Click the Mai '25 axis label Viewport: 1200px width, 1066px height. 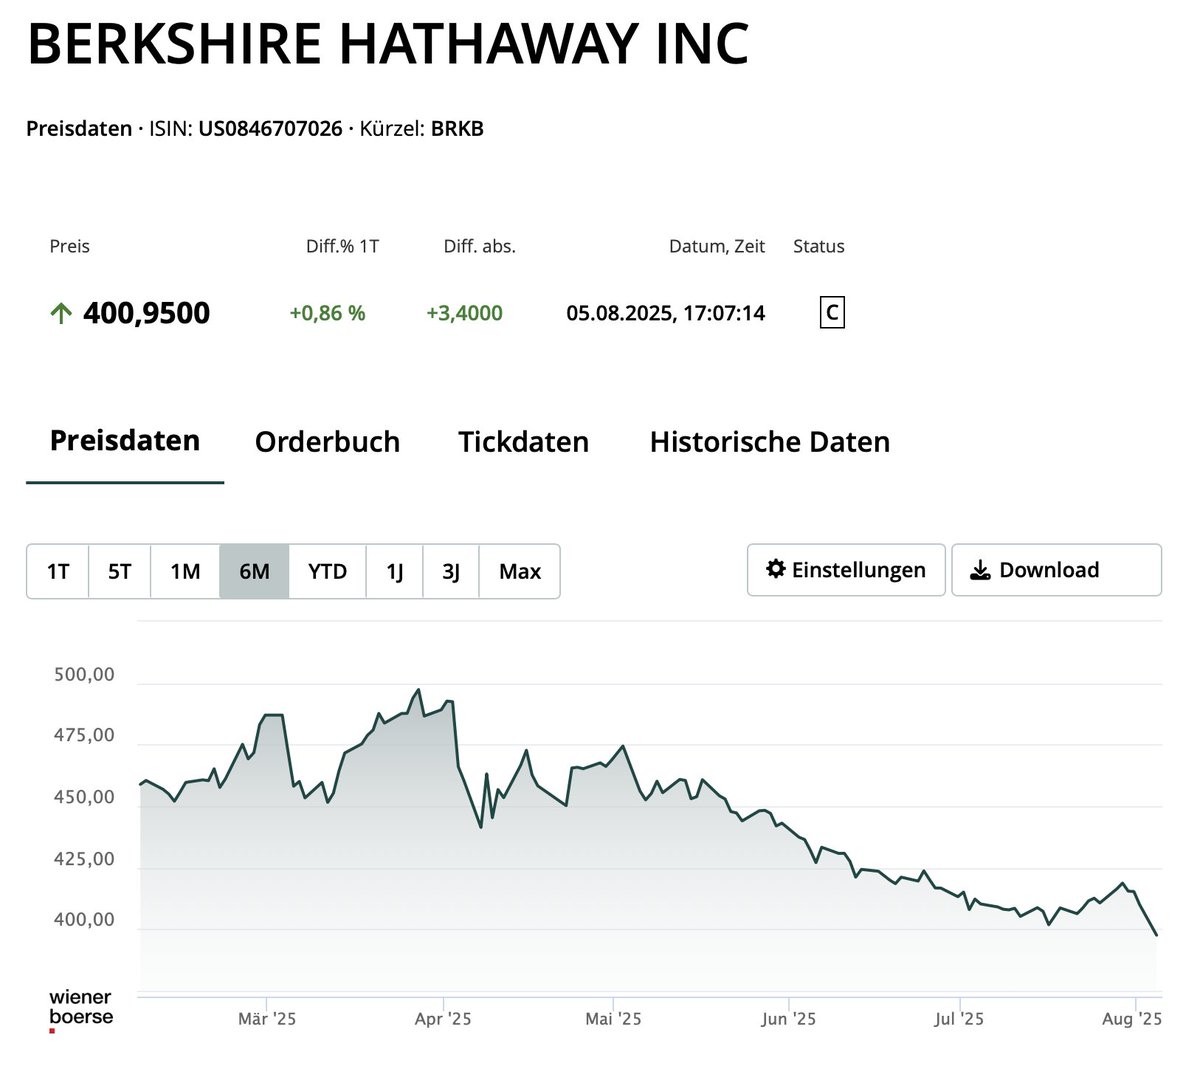613,1019
